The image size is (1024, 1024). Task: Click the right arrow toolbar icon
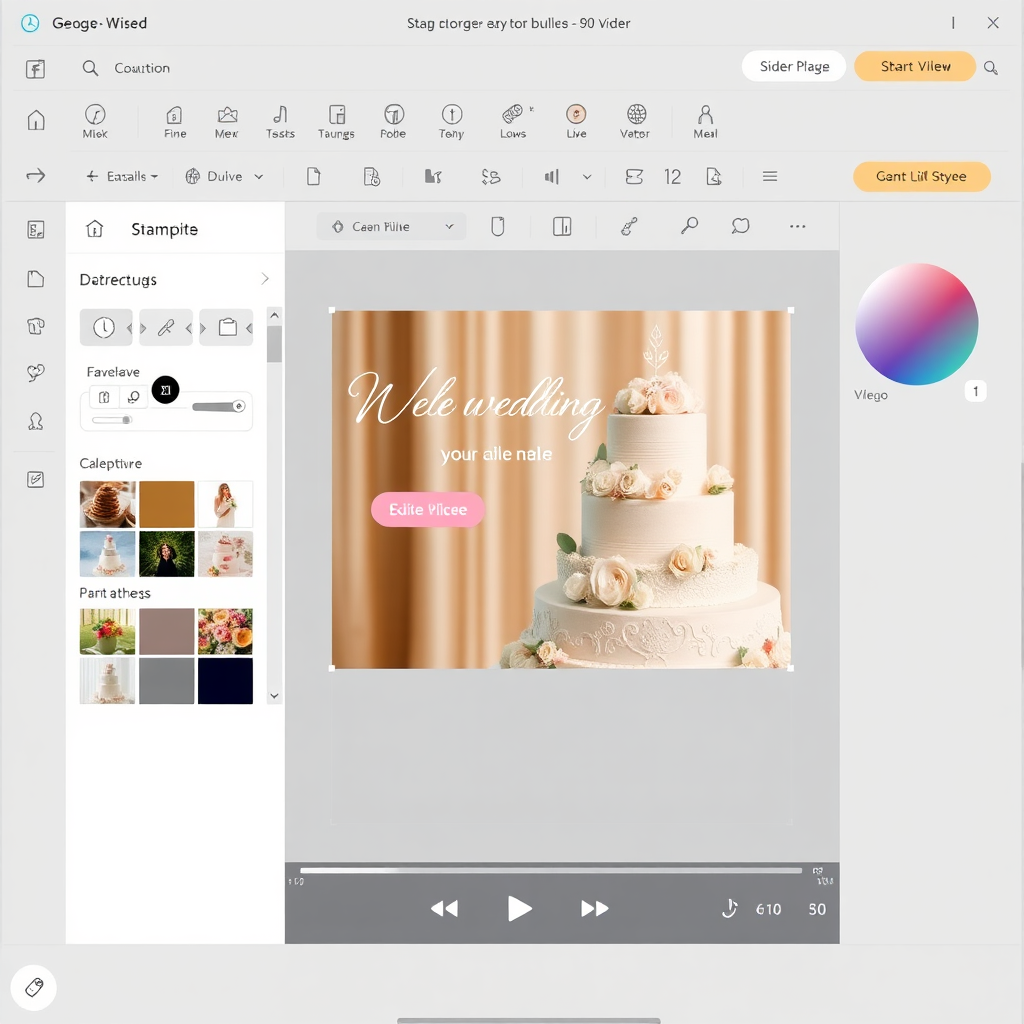click(36, 176)
